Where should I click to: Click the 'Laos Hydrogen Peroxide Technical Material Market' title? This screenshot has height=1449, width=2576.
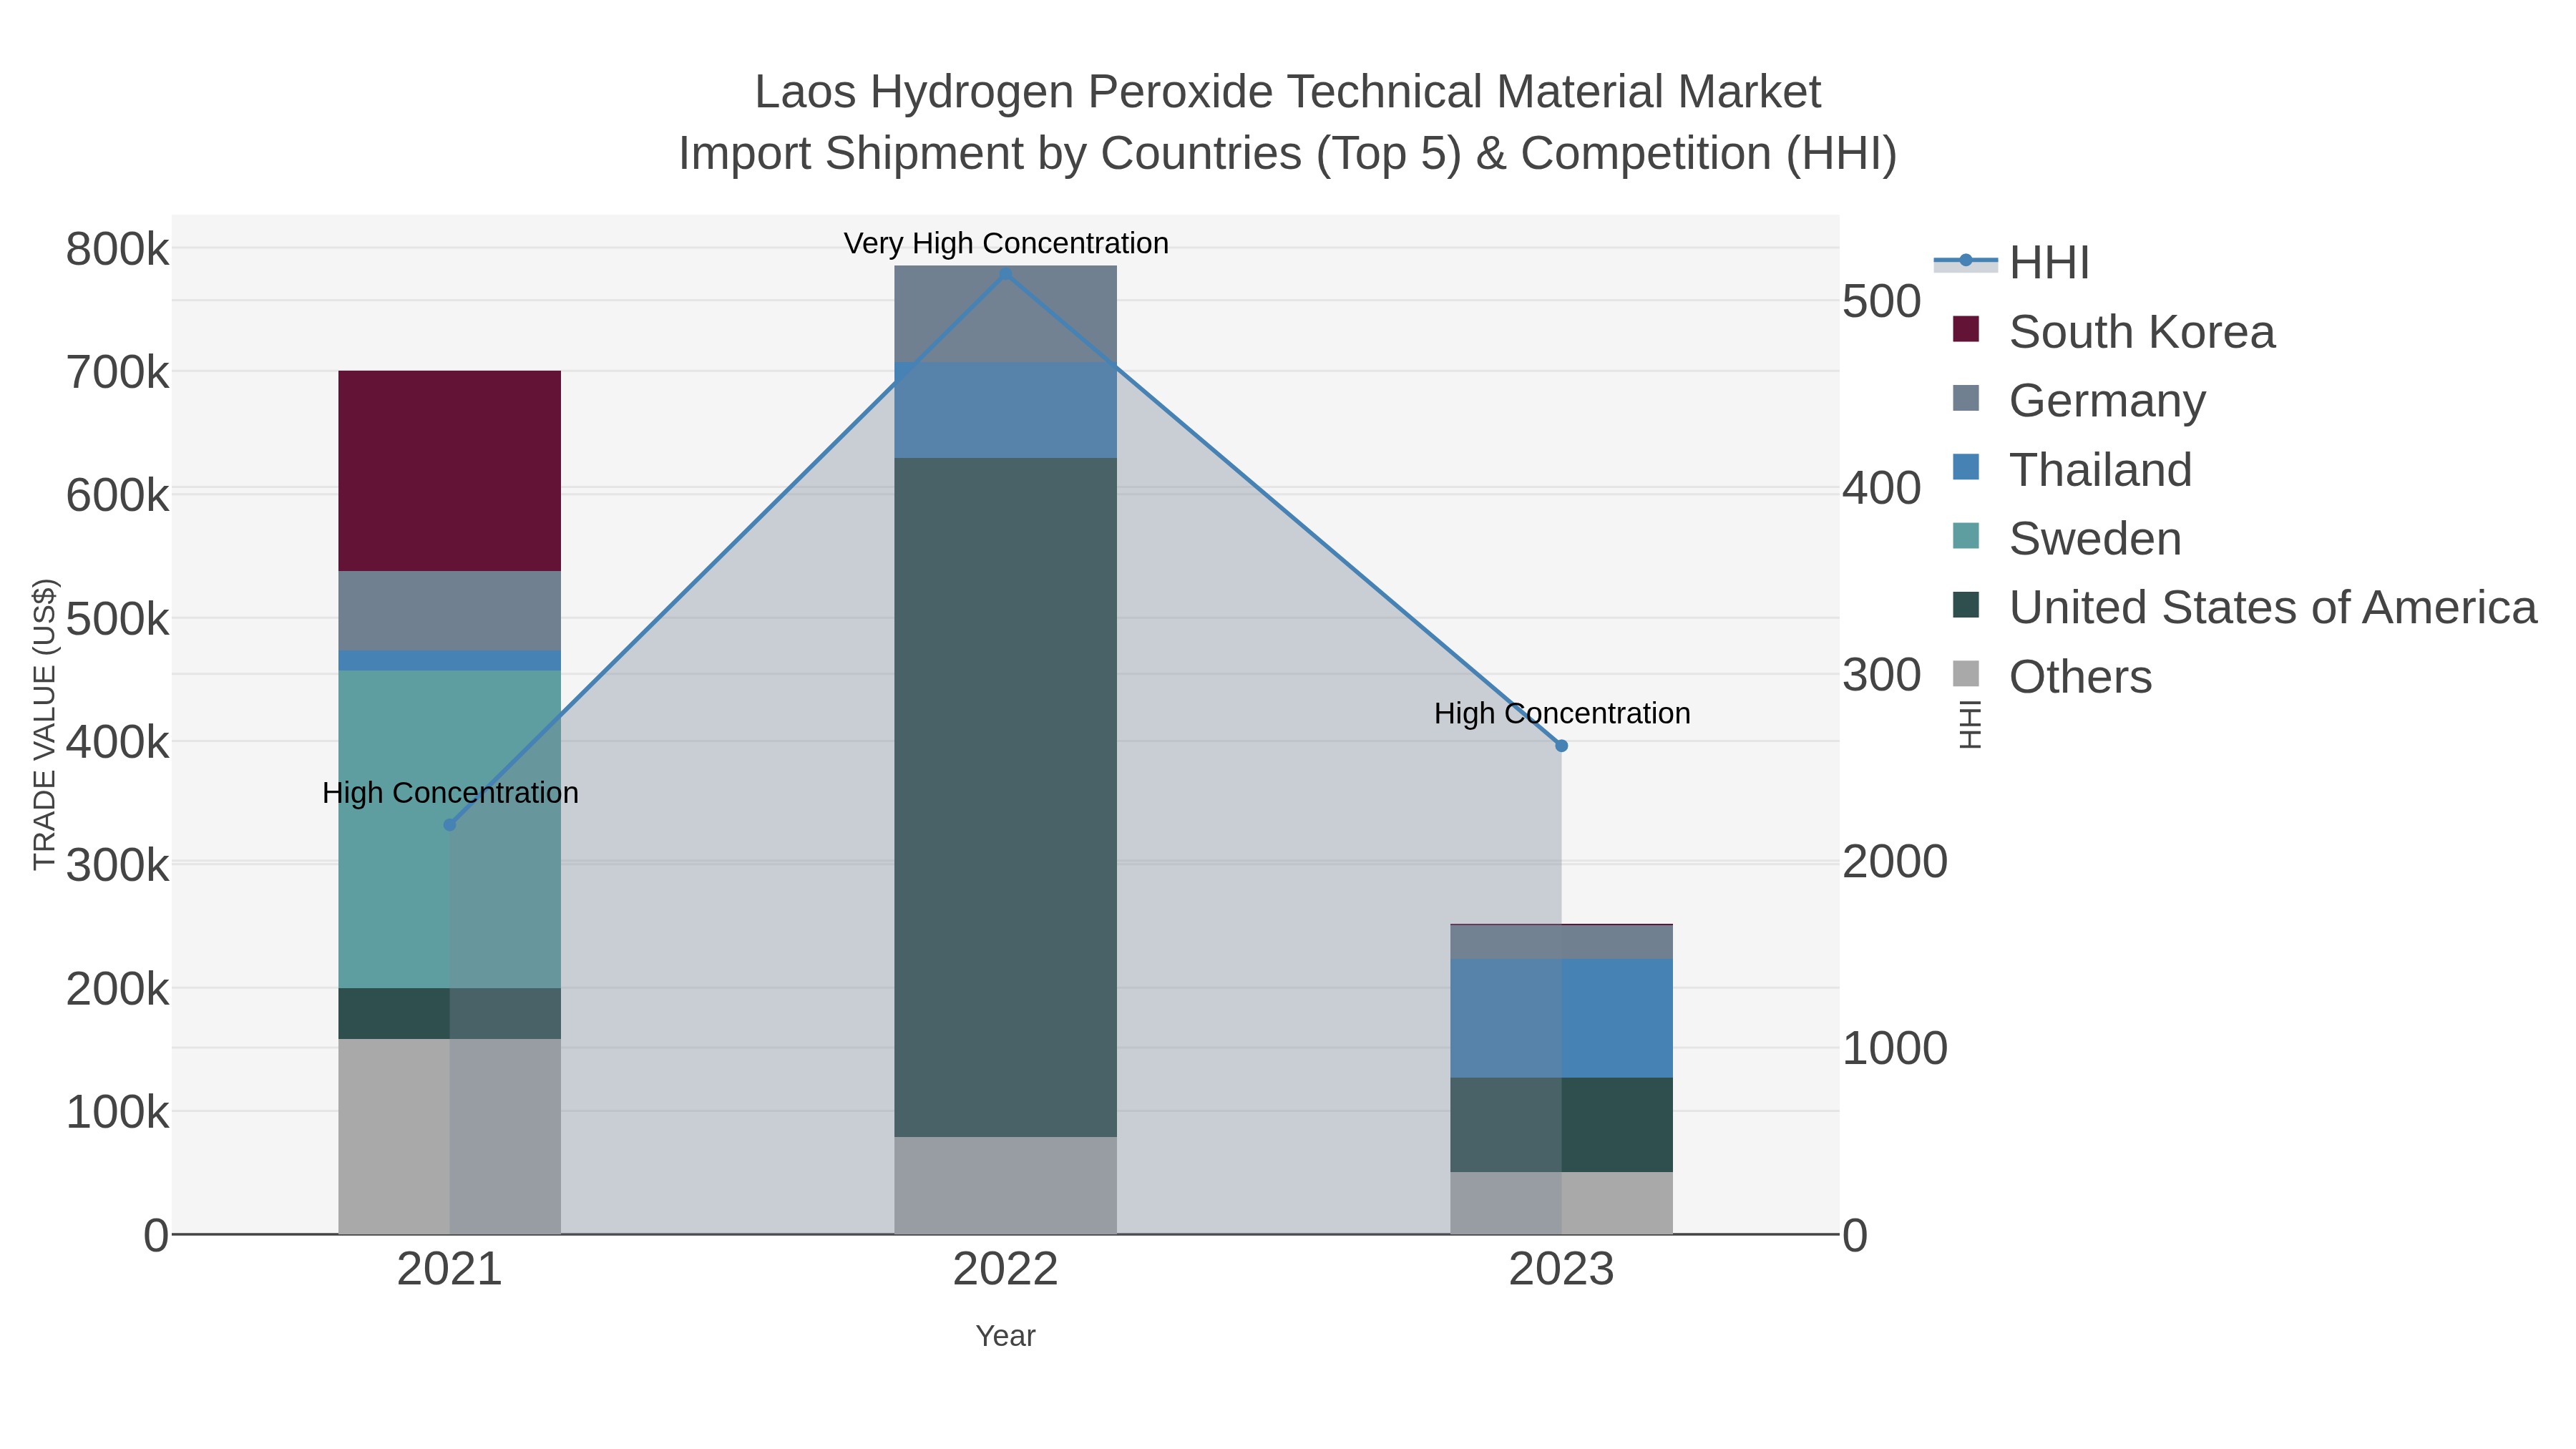(1288, 92)
